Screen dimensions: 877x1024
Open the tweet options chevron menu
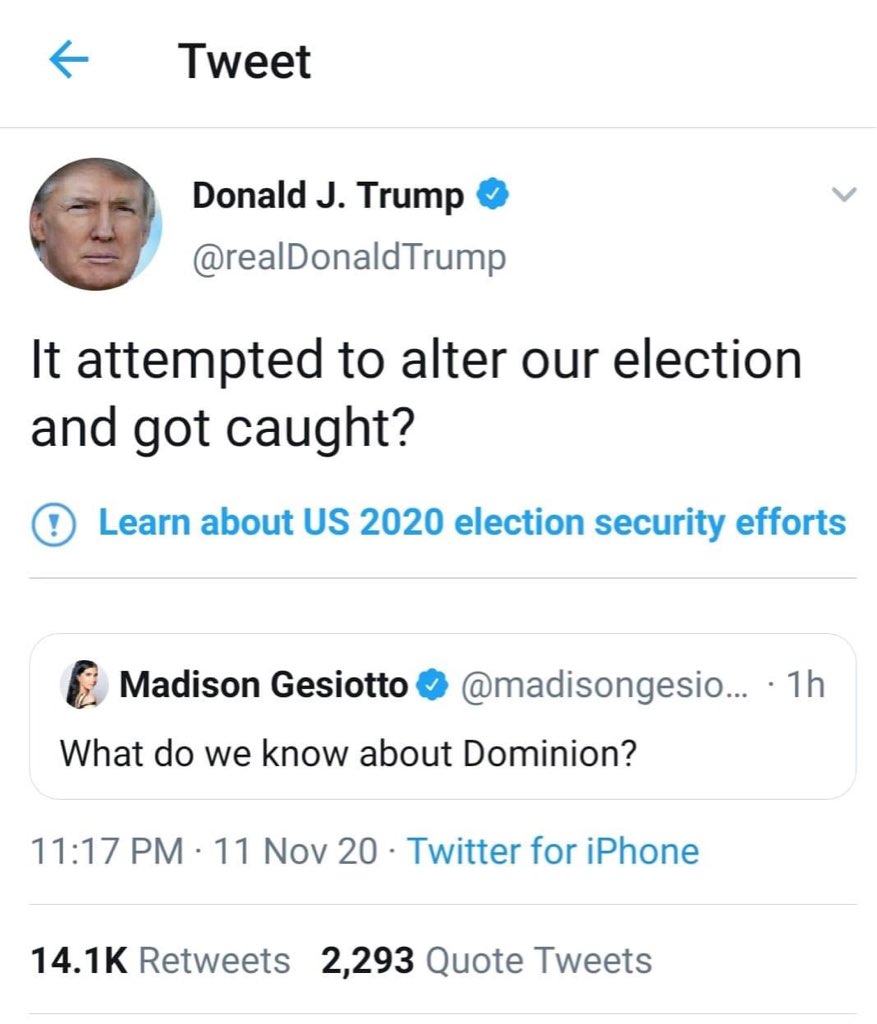845,195
